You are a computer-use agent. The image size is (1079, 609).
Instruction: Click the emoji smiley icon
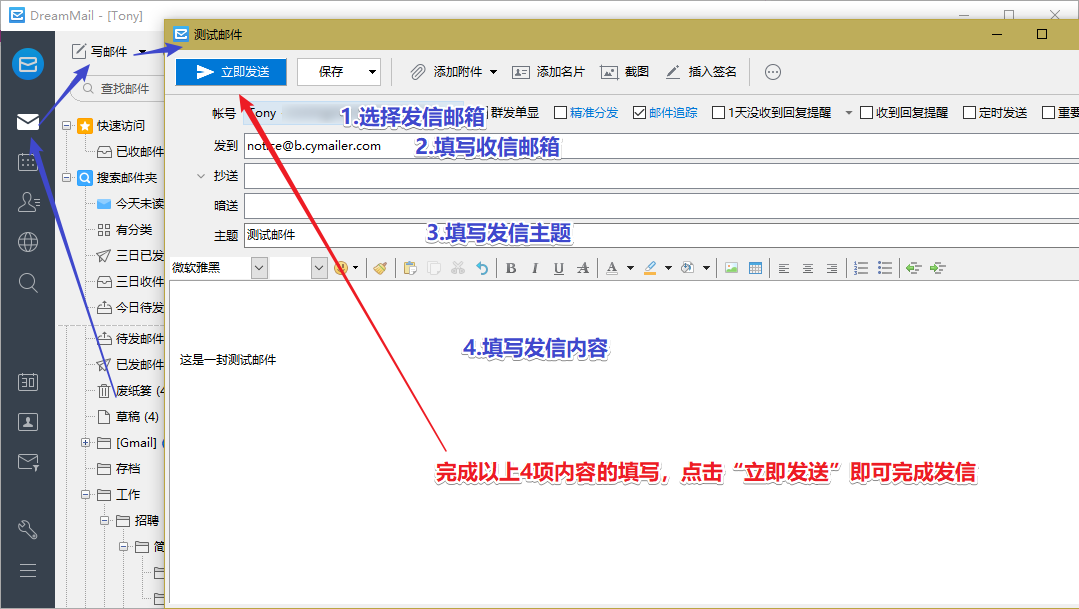tap(341, 268)
